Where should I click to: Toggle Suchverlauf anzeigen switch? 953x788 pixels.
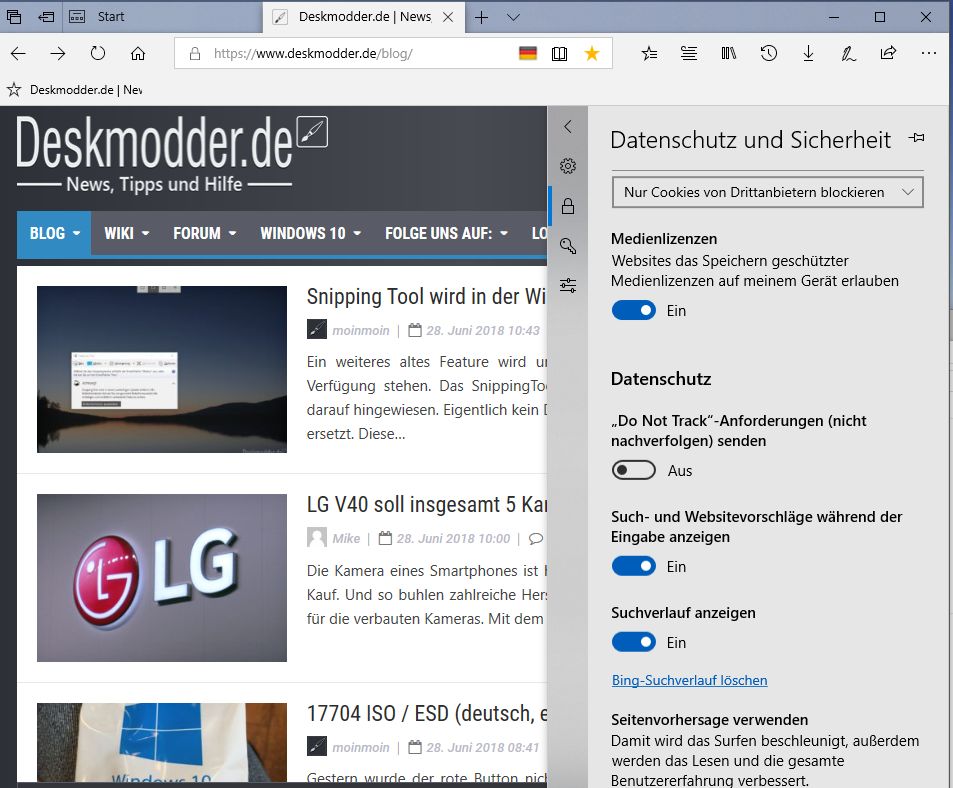634,642
